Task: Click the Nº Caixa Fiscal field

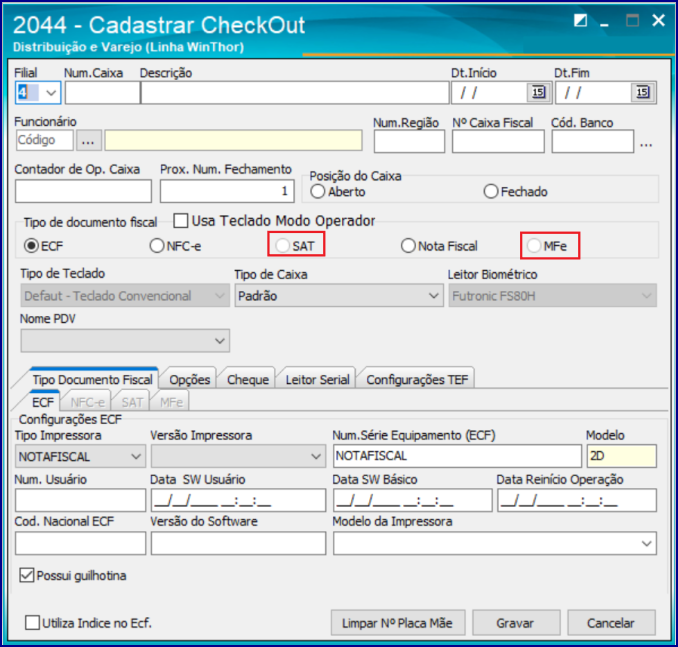Action: tap(498, 141)
